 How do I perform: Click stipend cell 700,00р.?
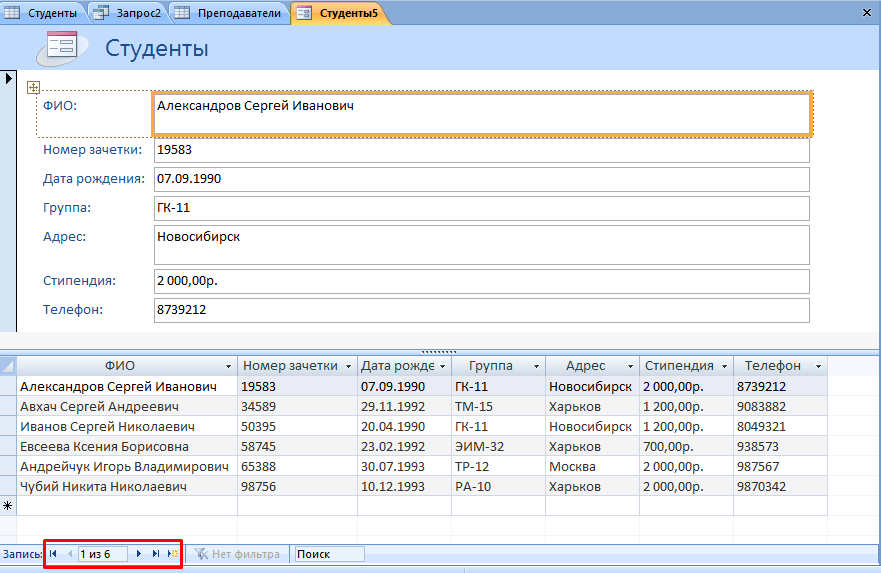point(686,447)
